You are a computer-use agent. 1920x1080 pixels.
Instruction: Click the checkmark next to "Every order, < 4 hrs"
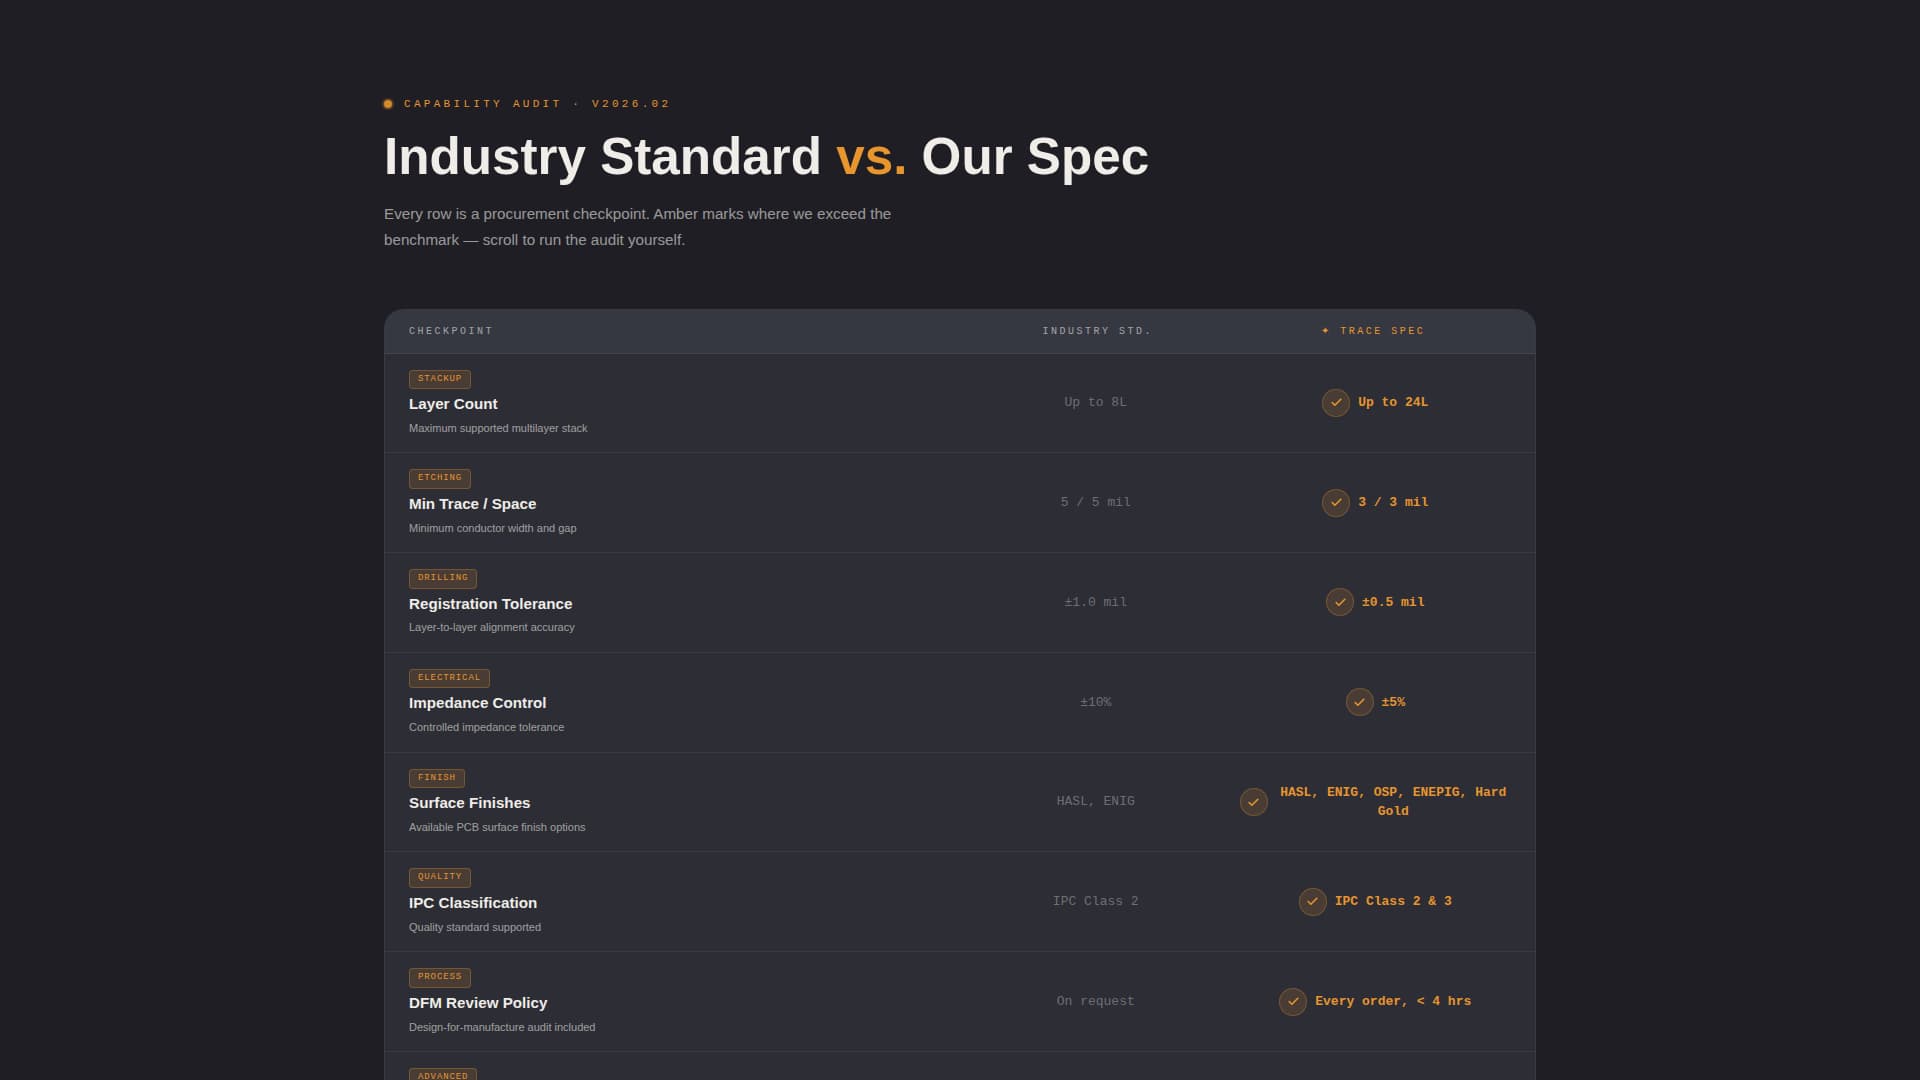click(x=1295, y=1001)
